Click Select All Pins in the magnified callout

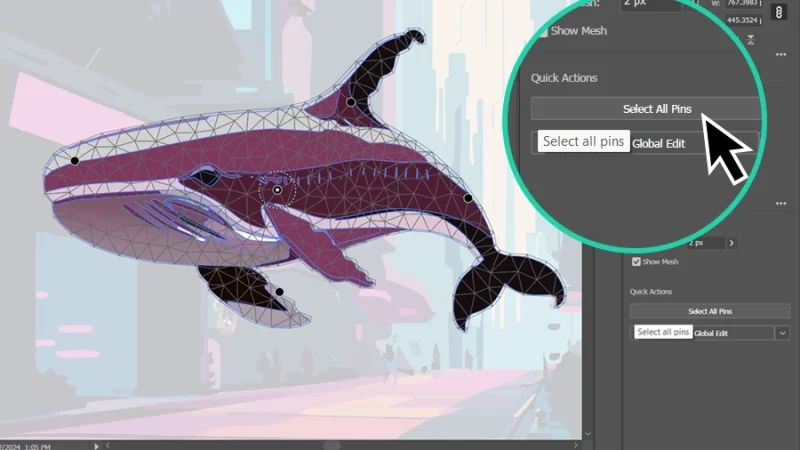(645, 109)
